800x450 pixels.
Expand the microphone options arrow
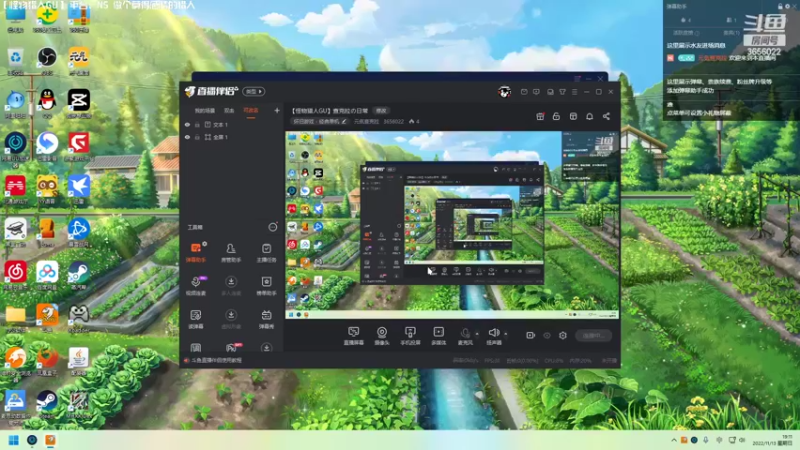[x=477, y=334]
